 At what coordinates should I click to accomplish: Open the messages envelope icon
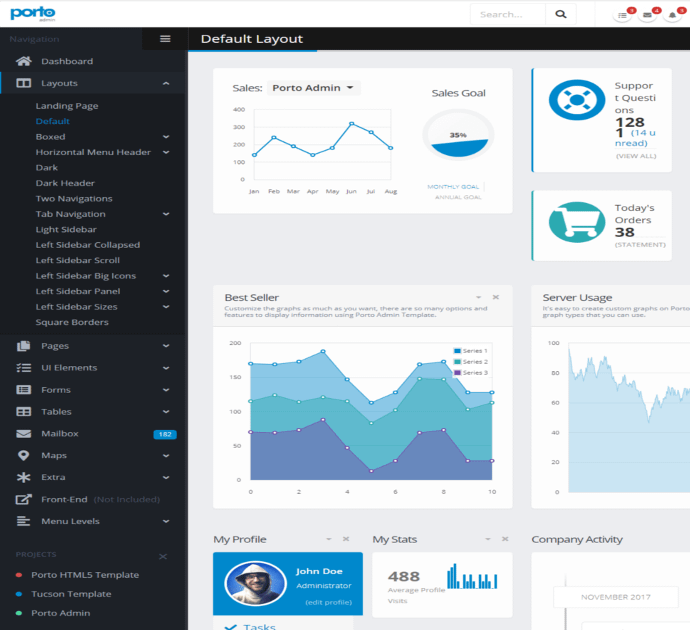(647, 14)
